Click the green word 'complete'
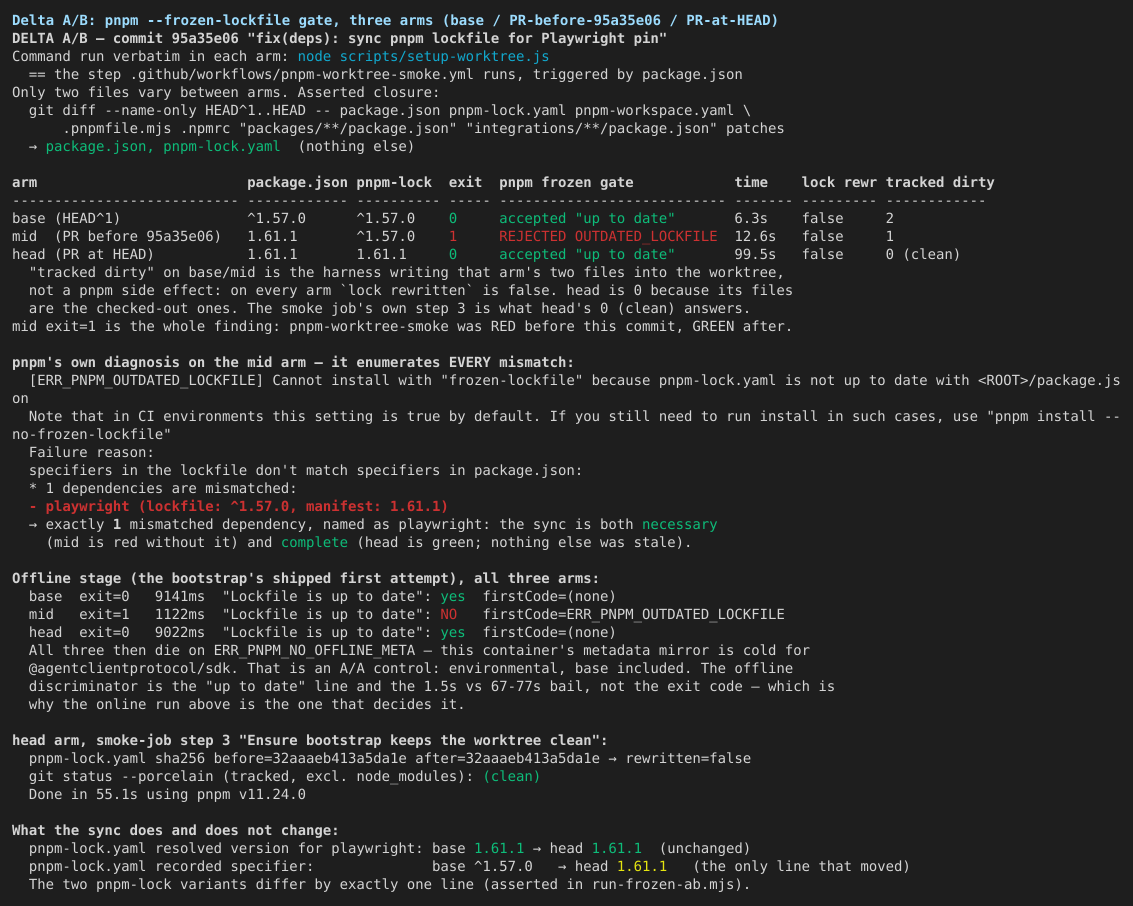The height and width of the screenshot is (906, 1133). click(314, 543)
